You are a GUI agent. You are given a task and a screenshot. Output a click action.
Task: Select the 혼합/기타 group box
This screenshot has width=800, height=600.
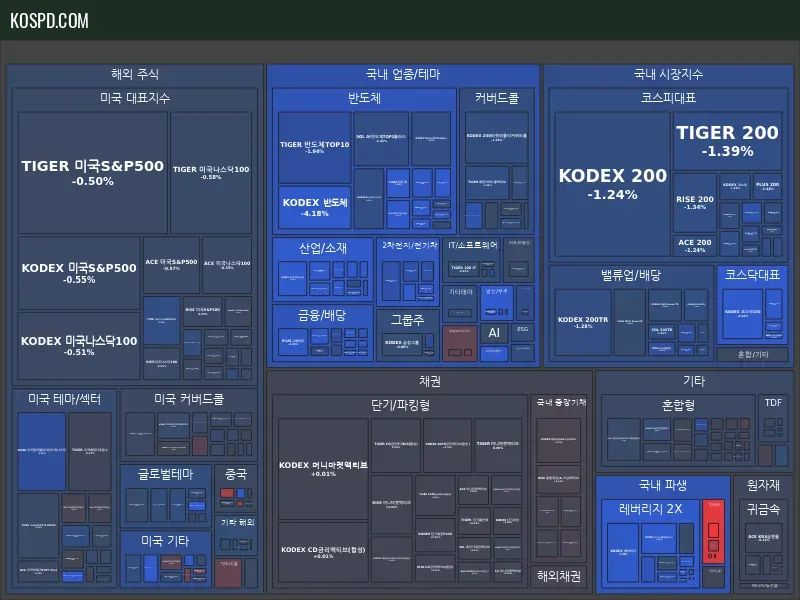(x=753, y=355)
